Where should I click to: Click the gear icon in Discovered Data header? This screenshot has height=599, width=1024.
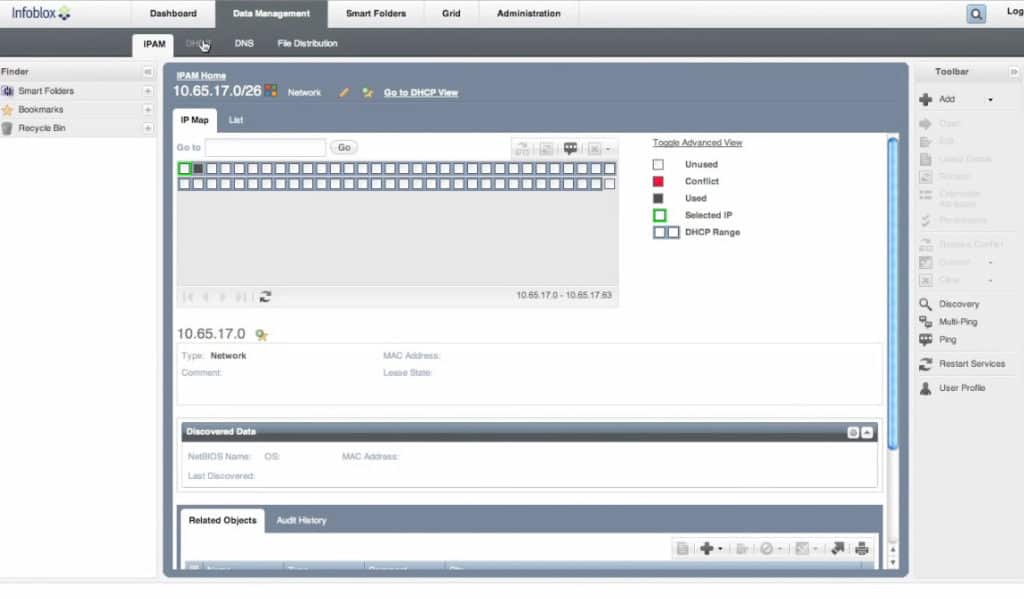point(853,432)
